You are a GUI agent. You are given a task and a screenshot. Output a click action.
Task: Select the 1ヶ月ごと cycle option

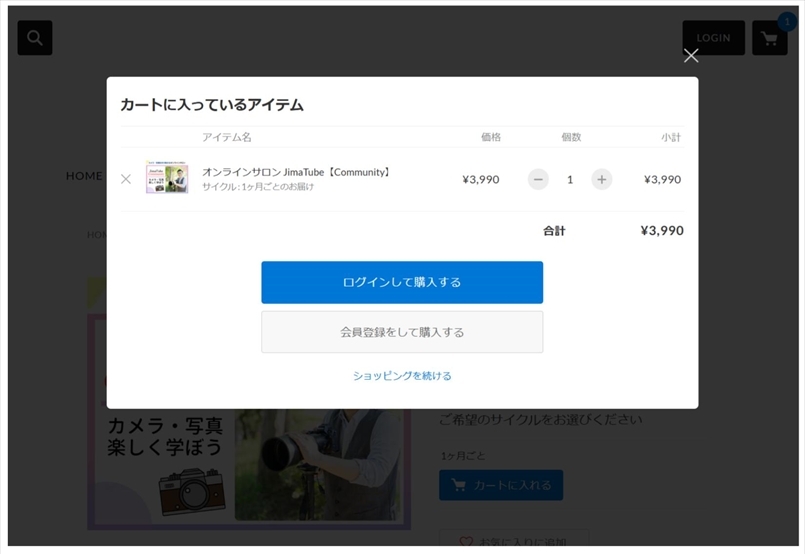(462, 456)
